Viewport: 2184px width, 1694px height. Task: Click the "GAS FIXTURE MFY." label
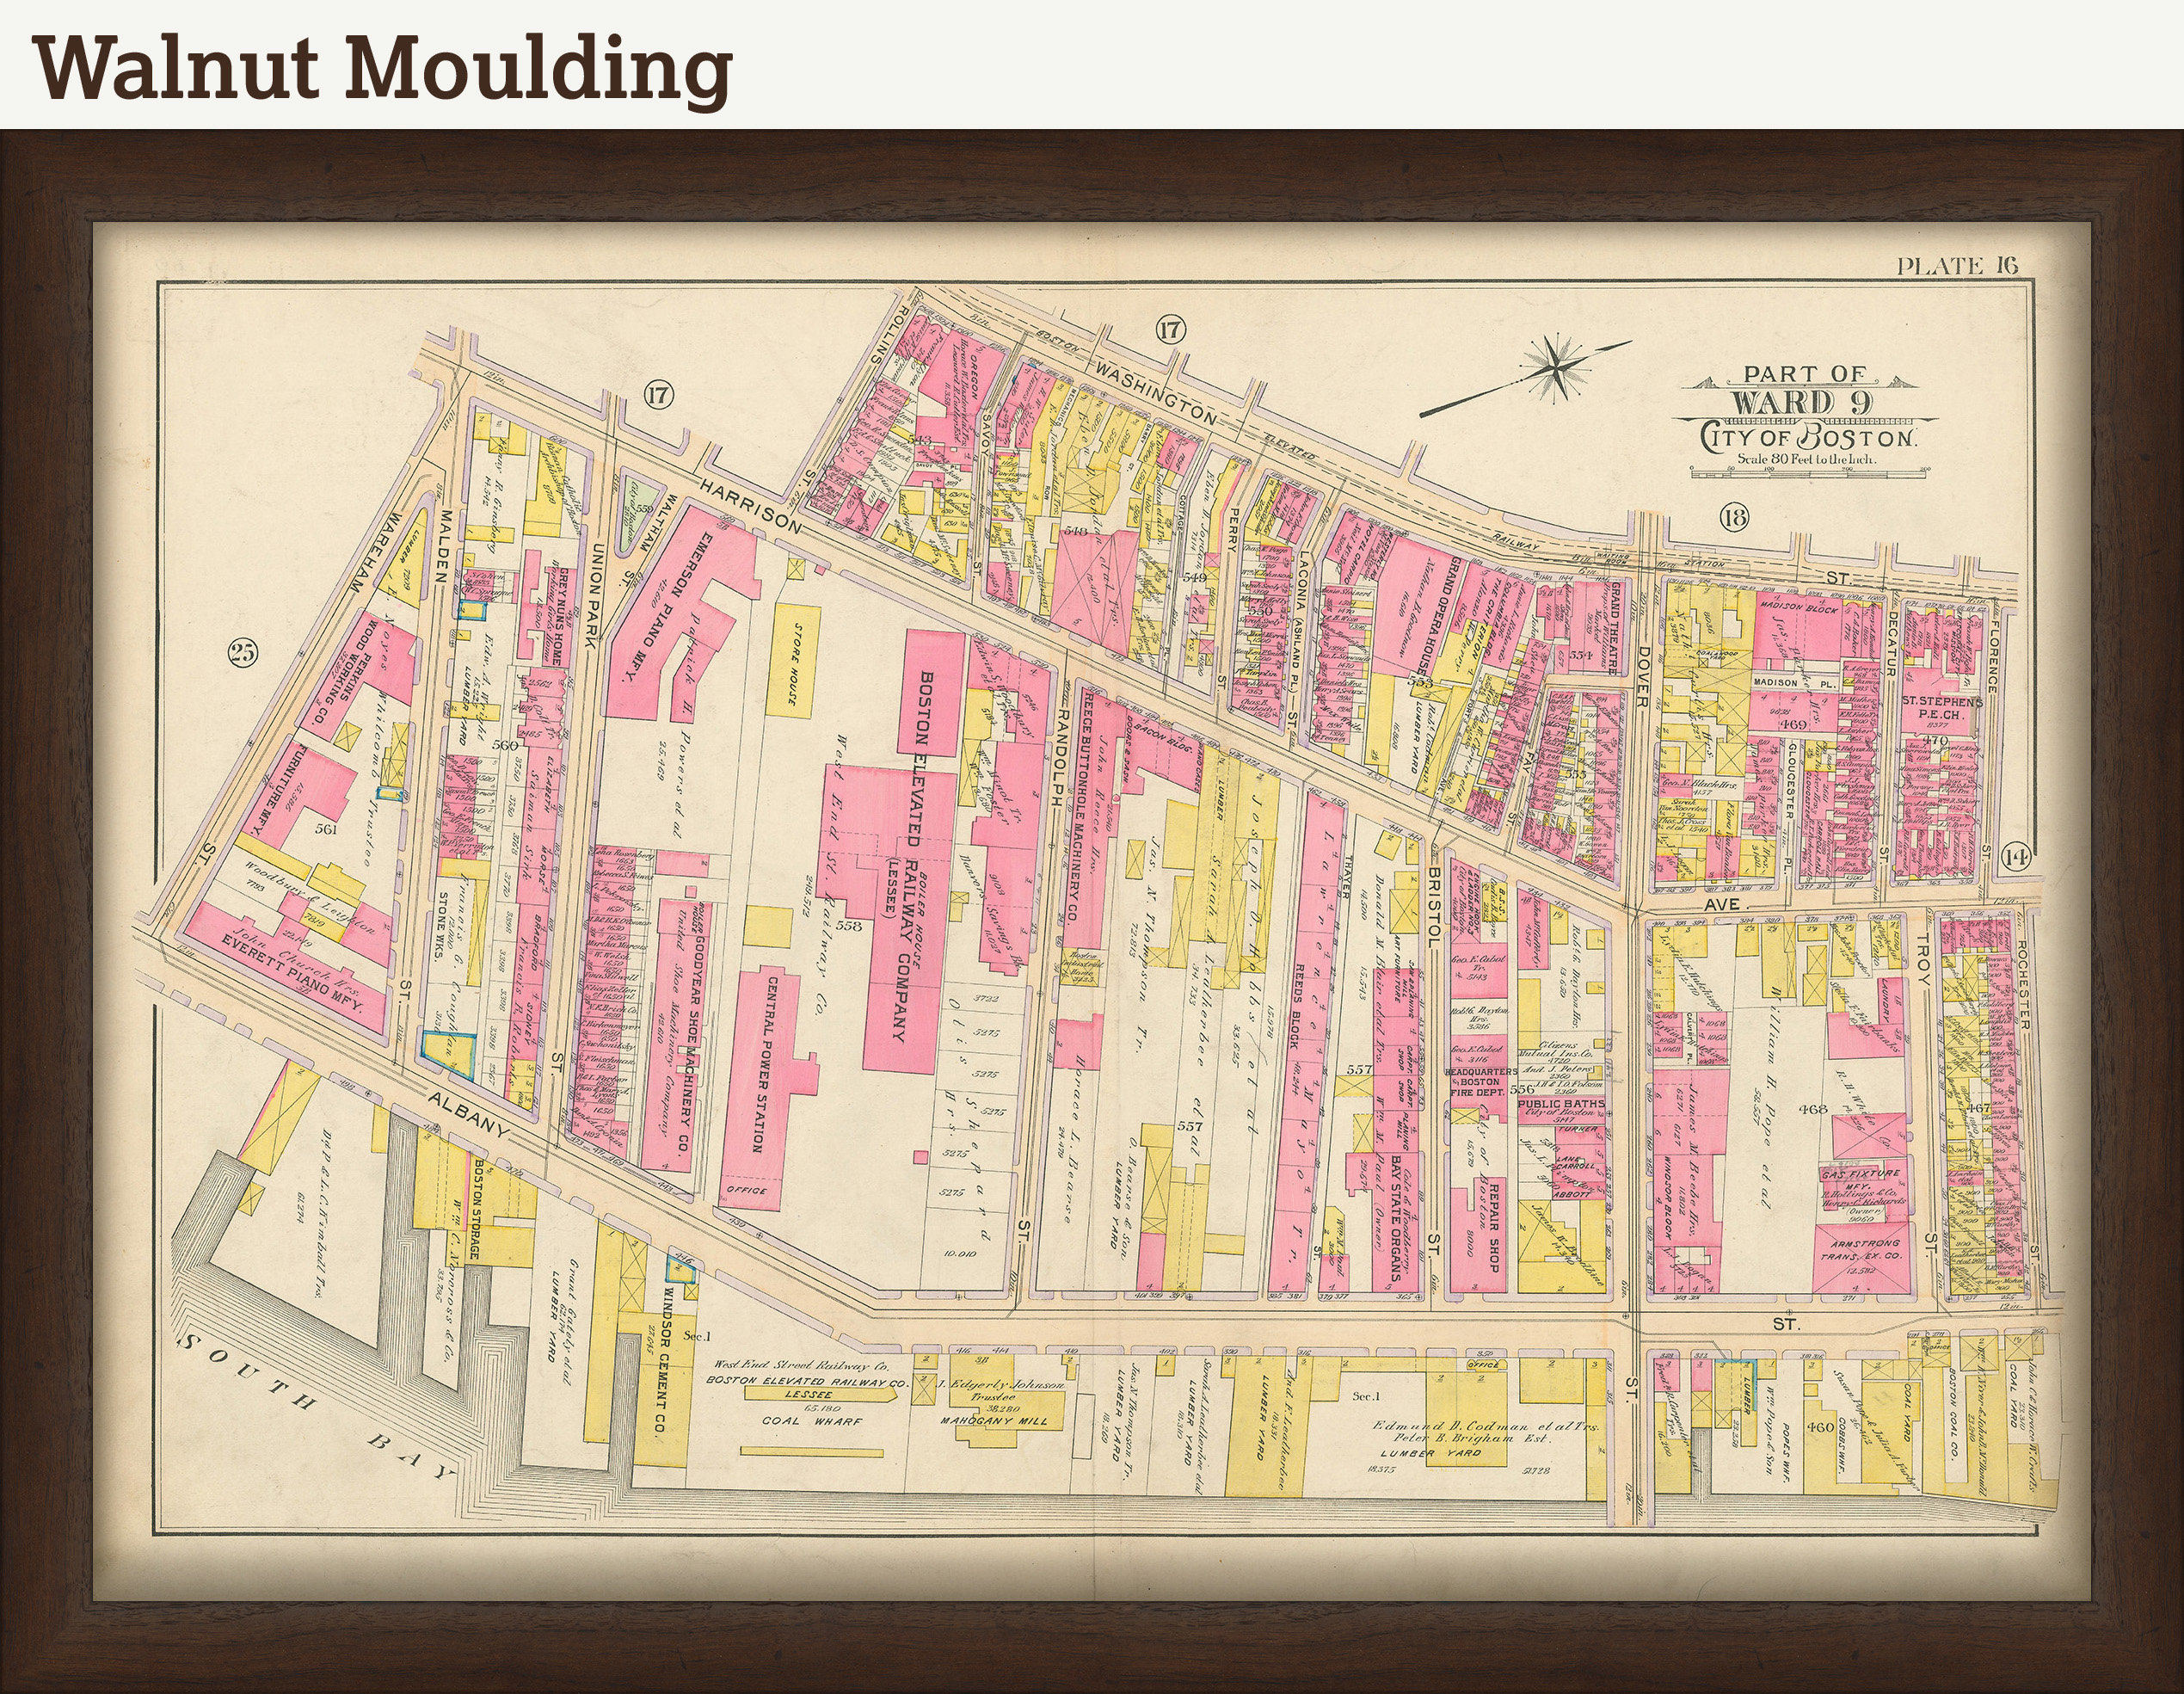tap(1862, 1179)
